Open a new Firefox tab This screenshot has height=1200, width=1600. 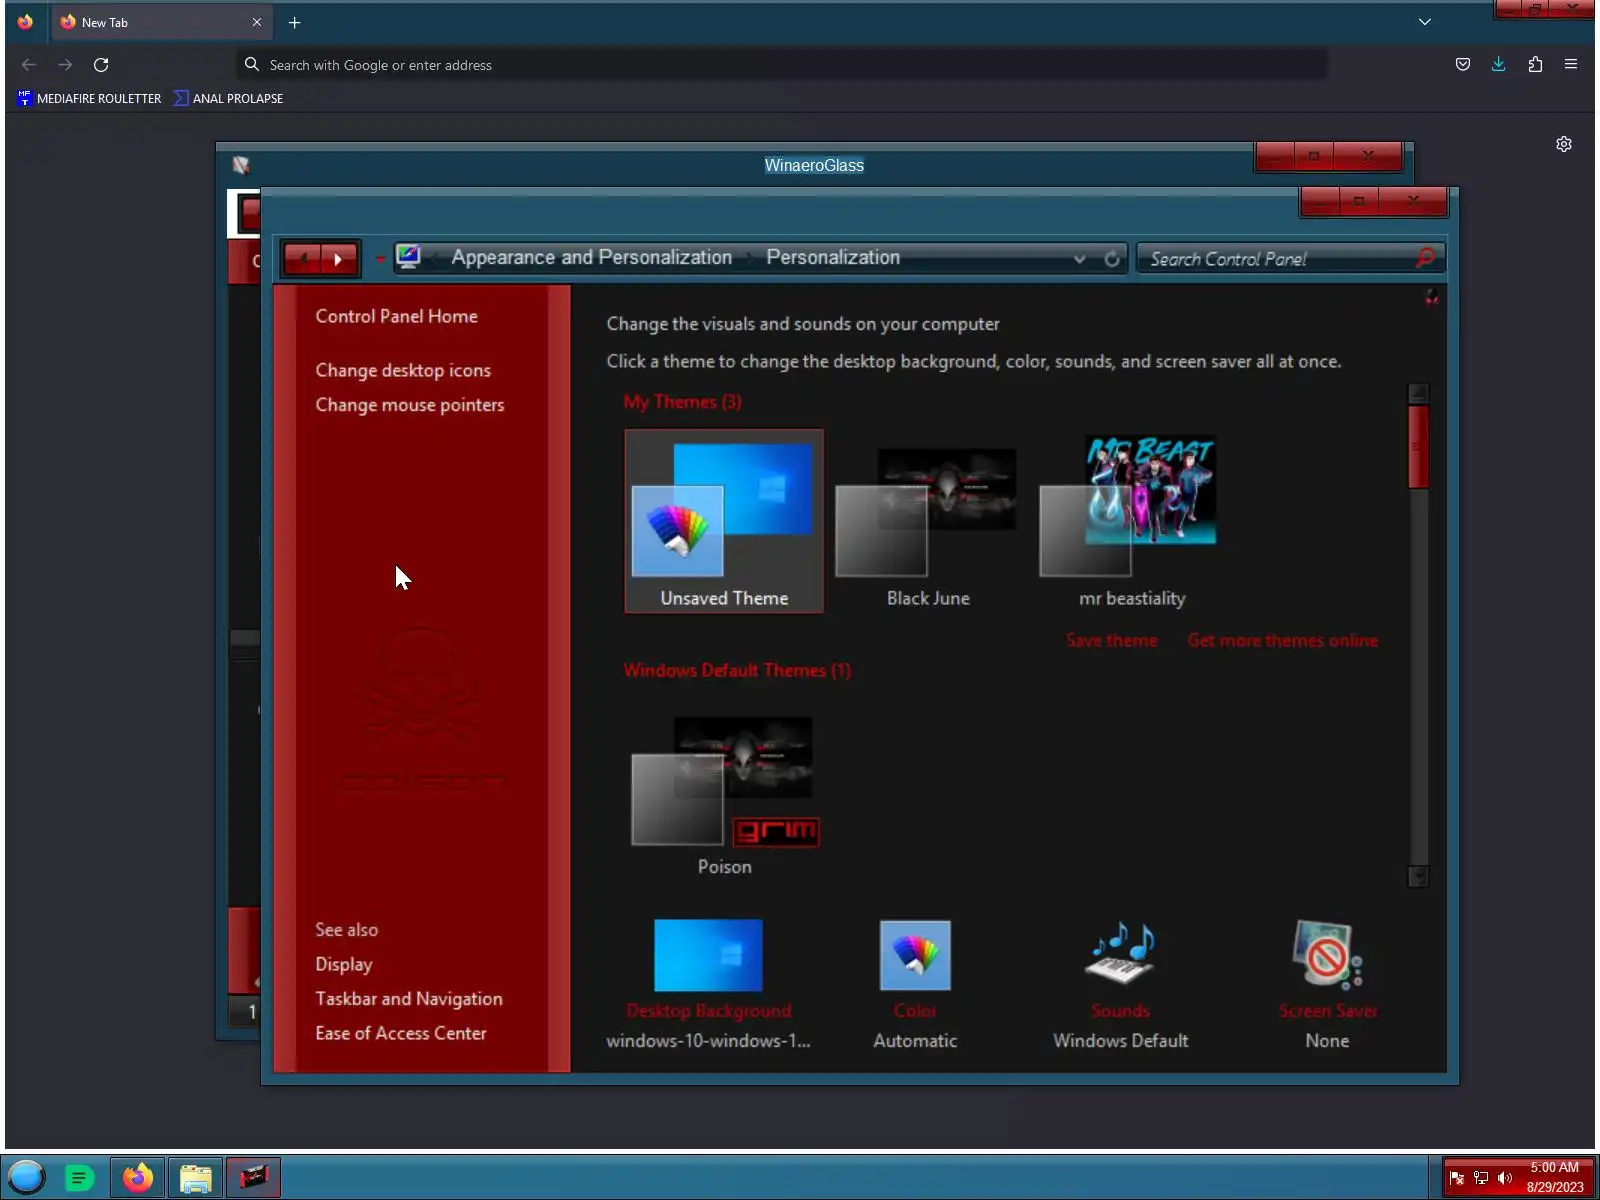point(294,22)
